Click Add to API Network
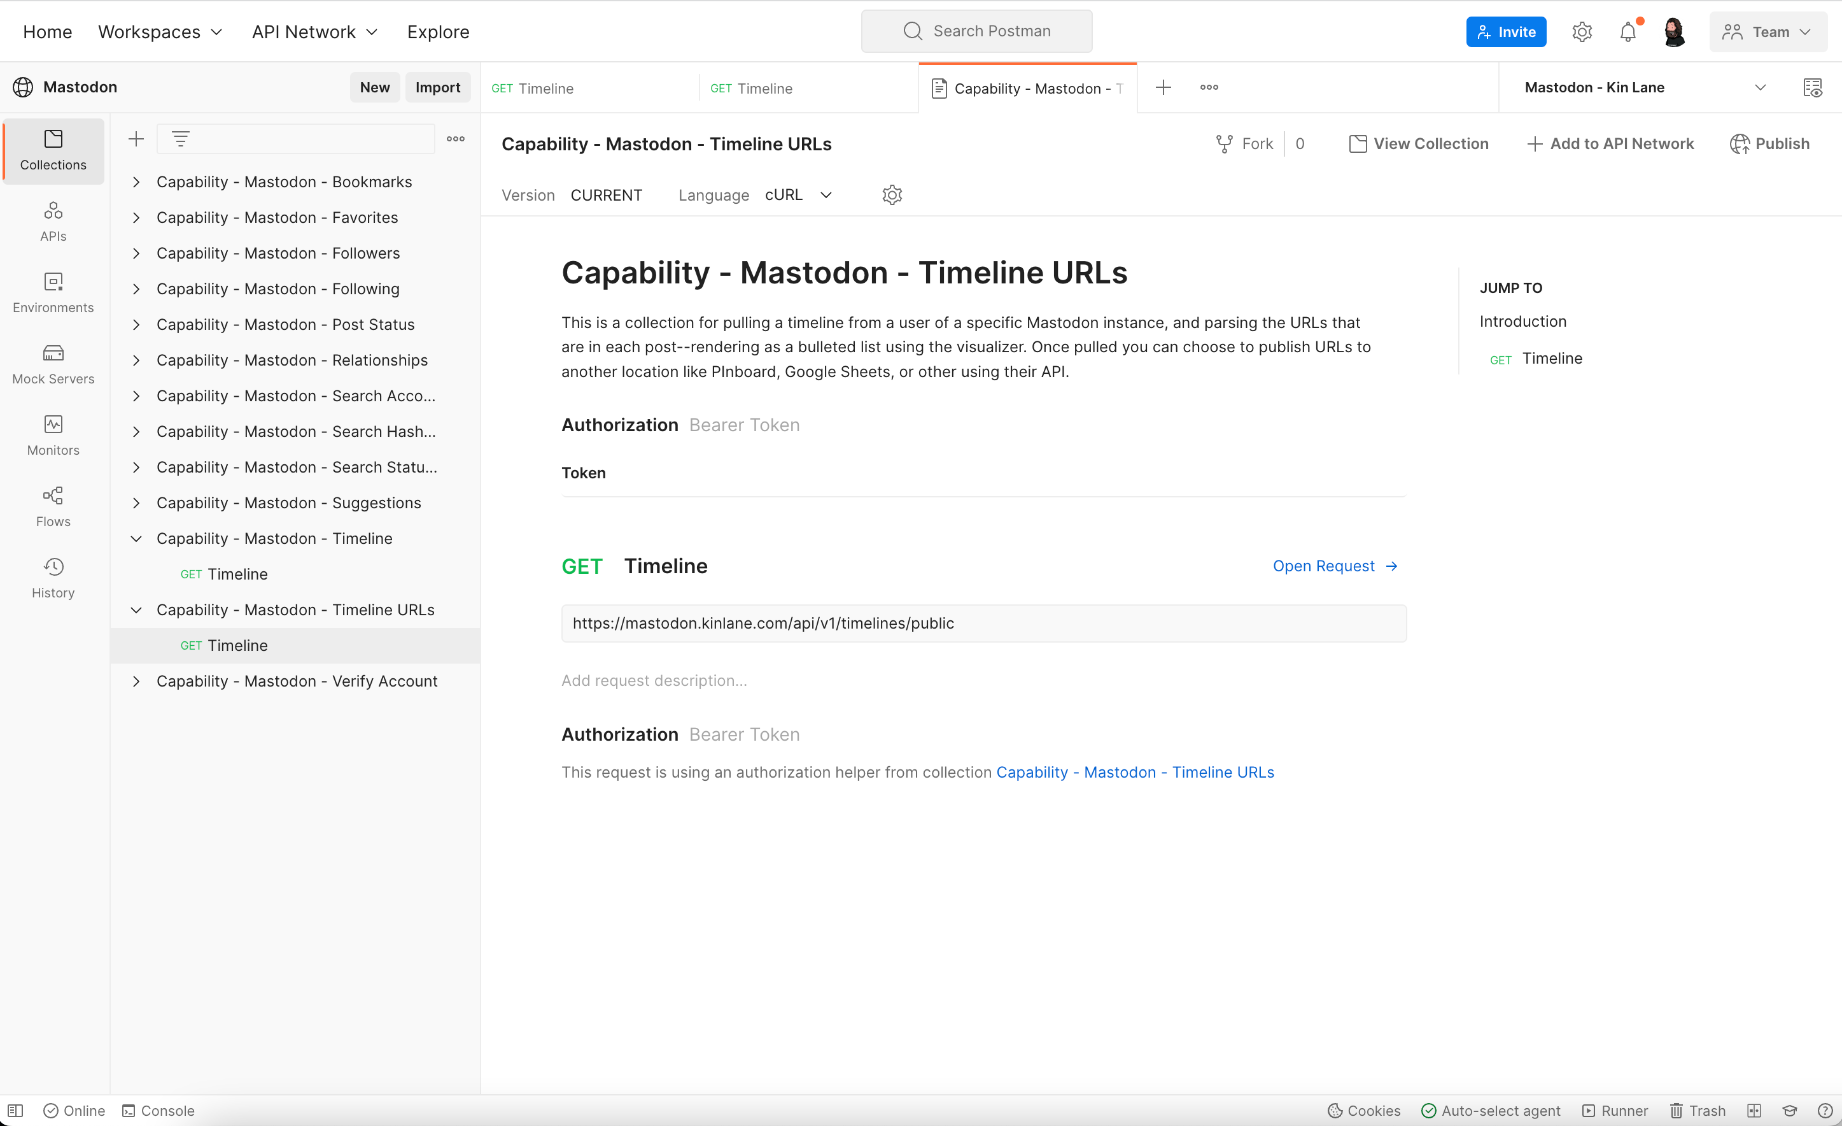 point(1610,144)
